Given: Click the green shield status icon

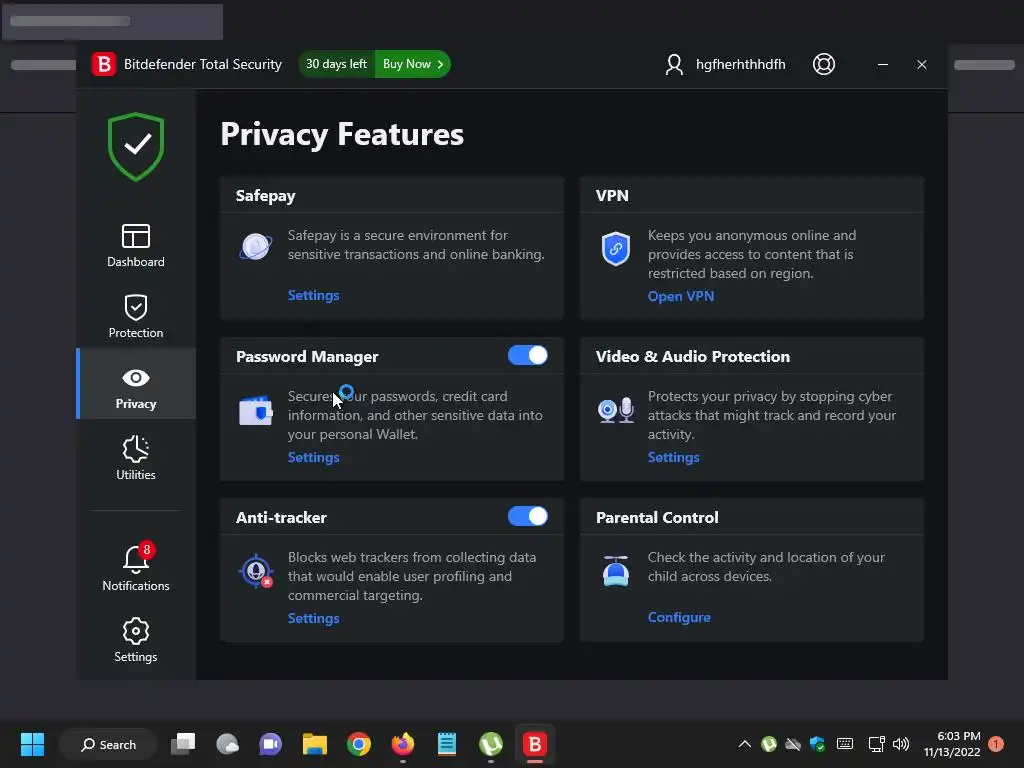Looking at the screenshot, I should click(x=136, y=146).
